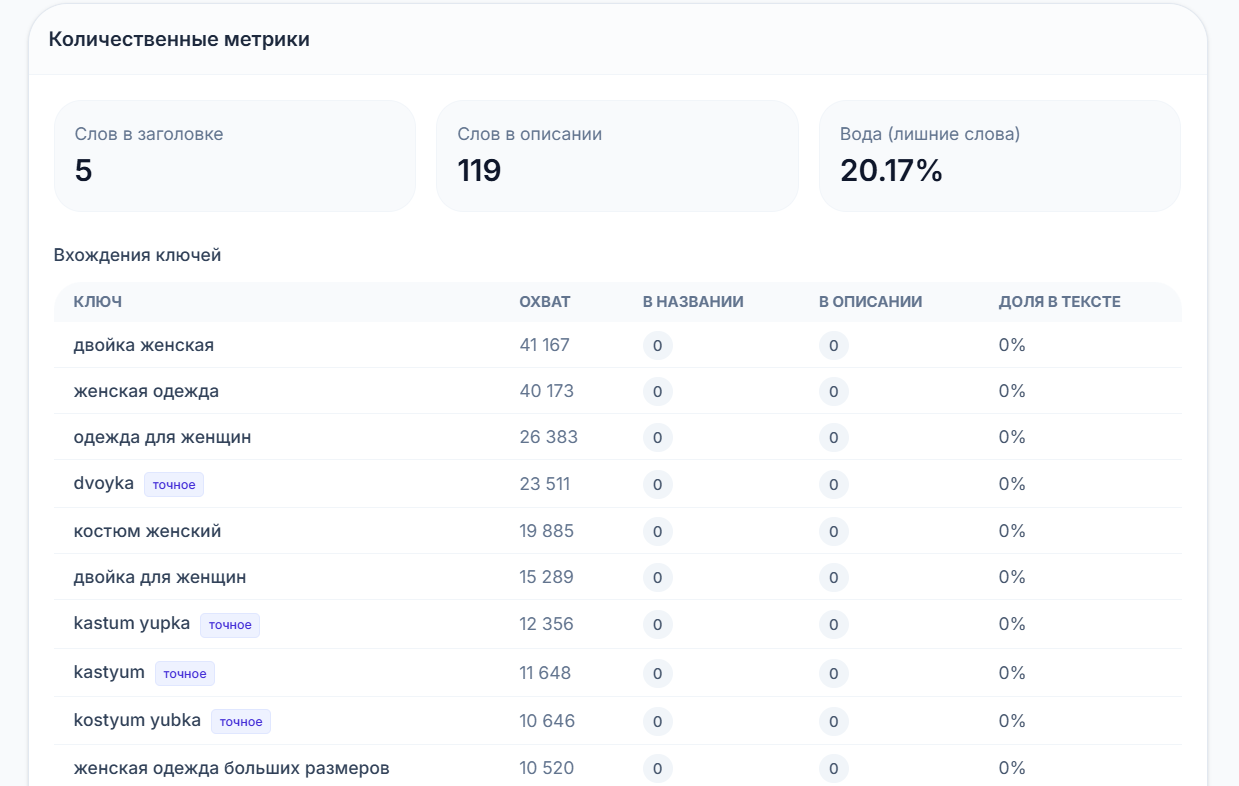The image size is (1239, 786).
Task: Click 'точное' badge beside kostyum yubka
Action: [241, 722]
